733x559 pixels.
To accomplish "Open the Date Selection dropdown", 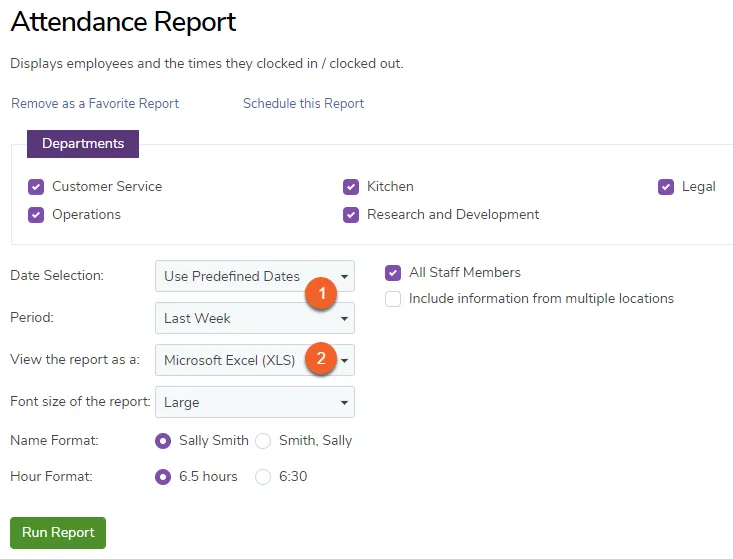I will tap(255, 276).
